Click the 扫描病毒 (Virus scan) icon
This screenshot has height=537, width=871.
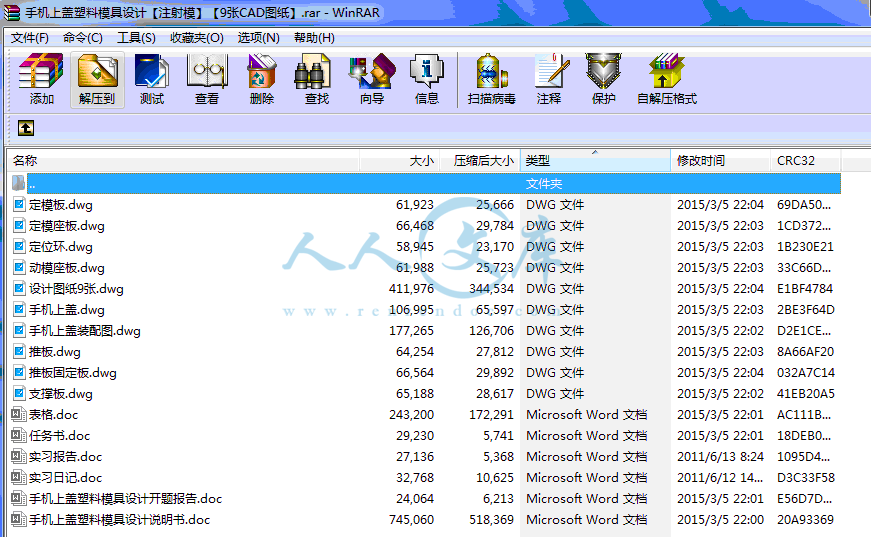(x=492, y=71)
